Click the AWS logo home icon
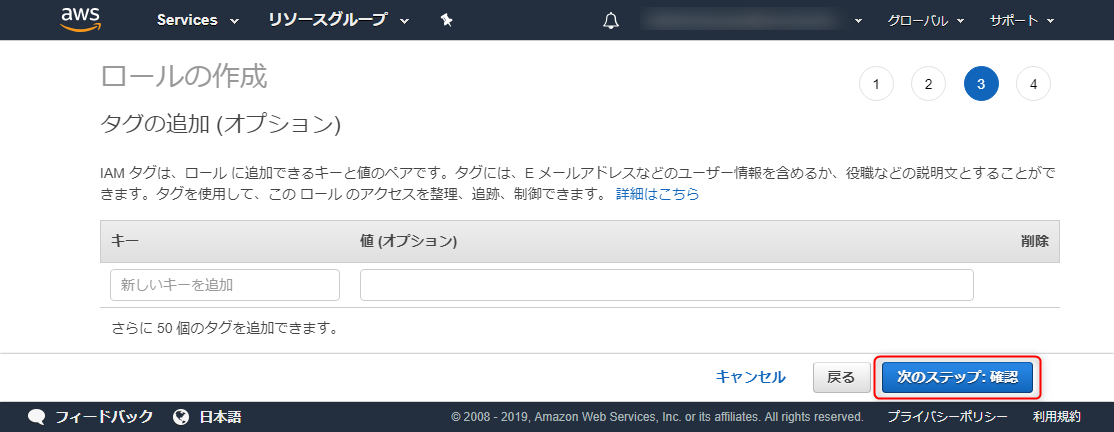The height and width of the screenshot is (432, 1114). 81,19
